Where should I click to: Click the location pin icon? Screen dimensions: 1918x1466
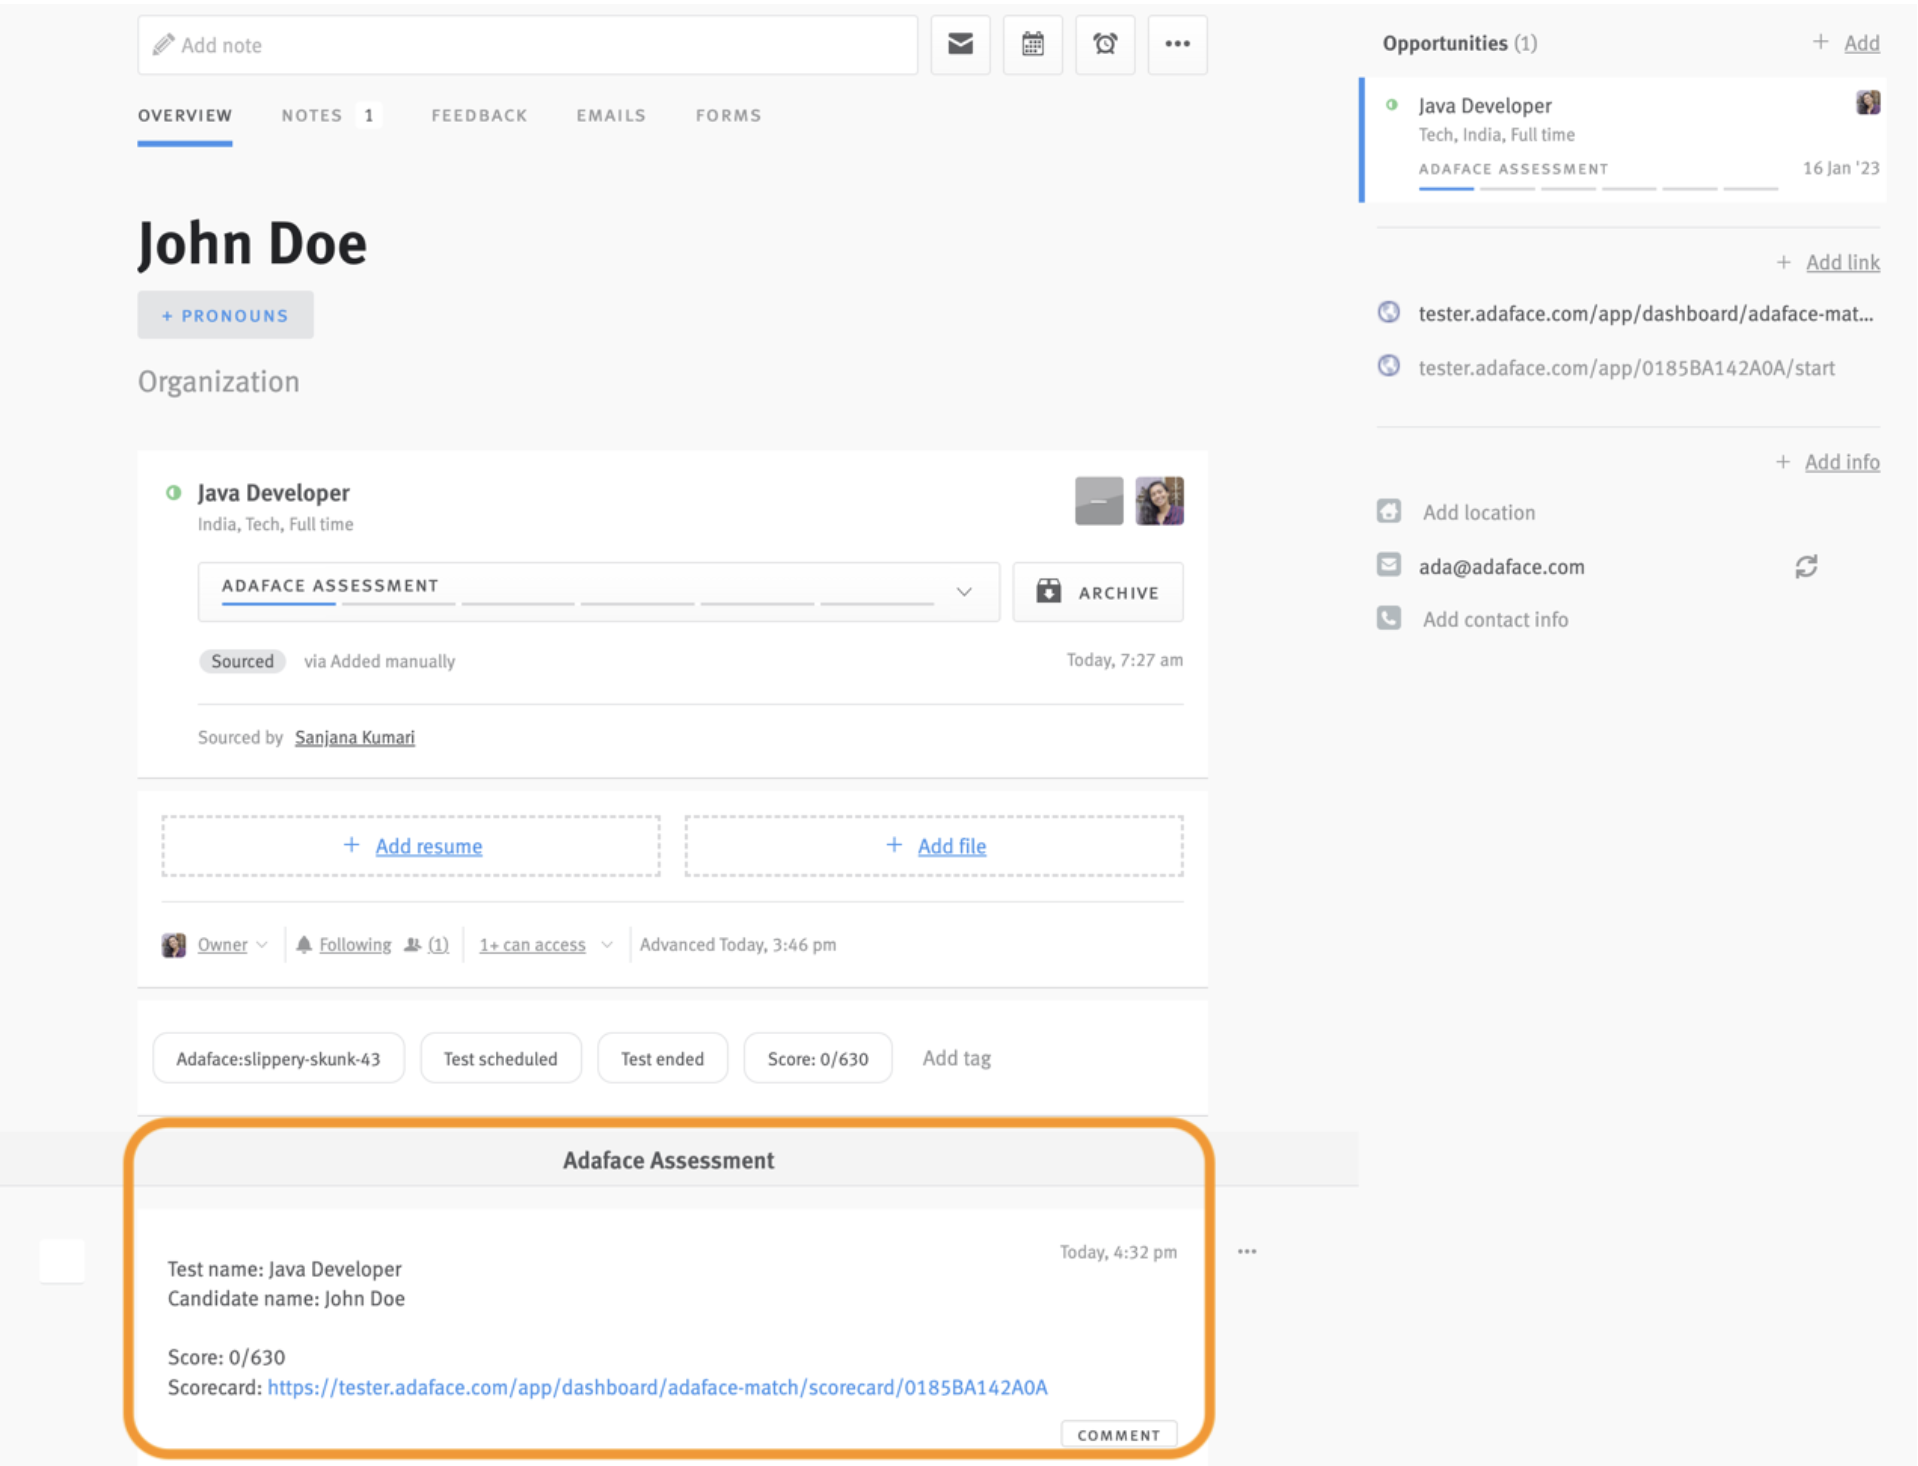tap(1388, 511)
